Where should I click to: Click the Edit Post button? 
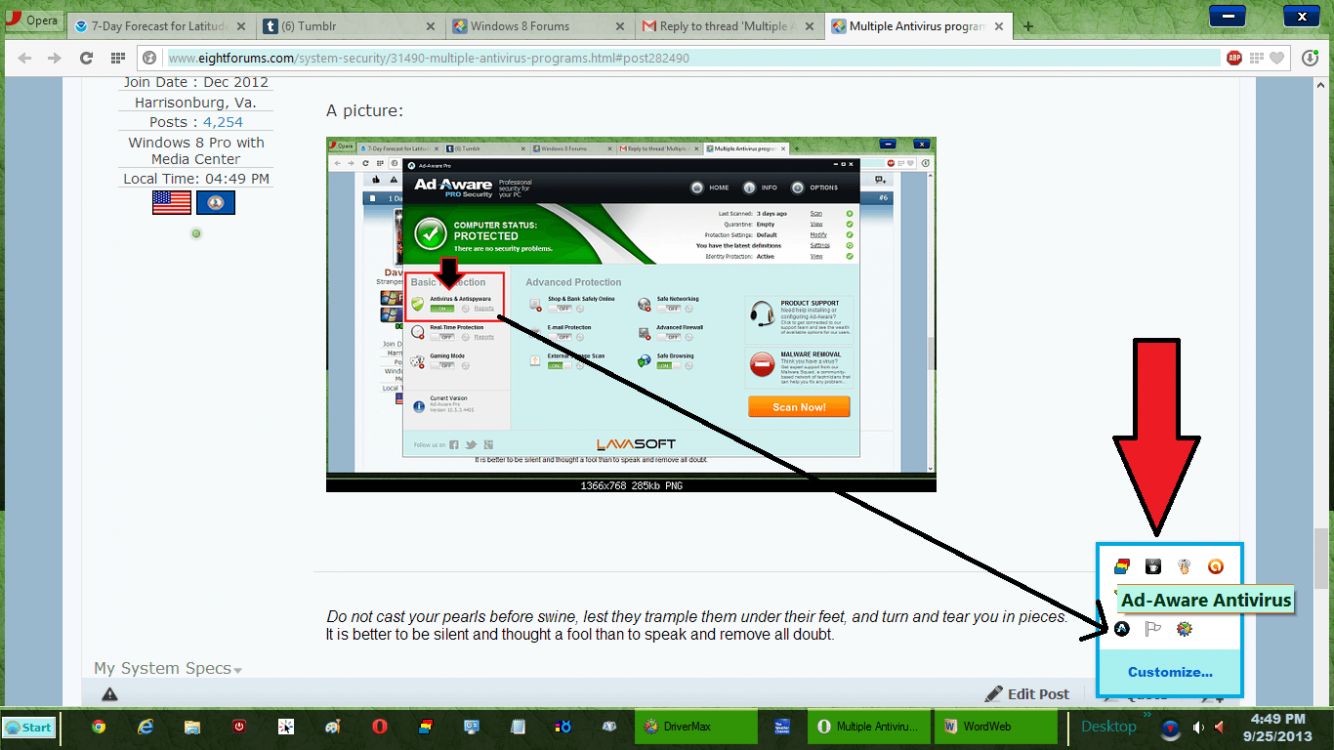1027,694
